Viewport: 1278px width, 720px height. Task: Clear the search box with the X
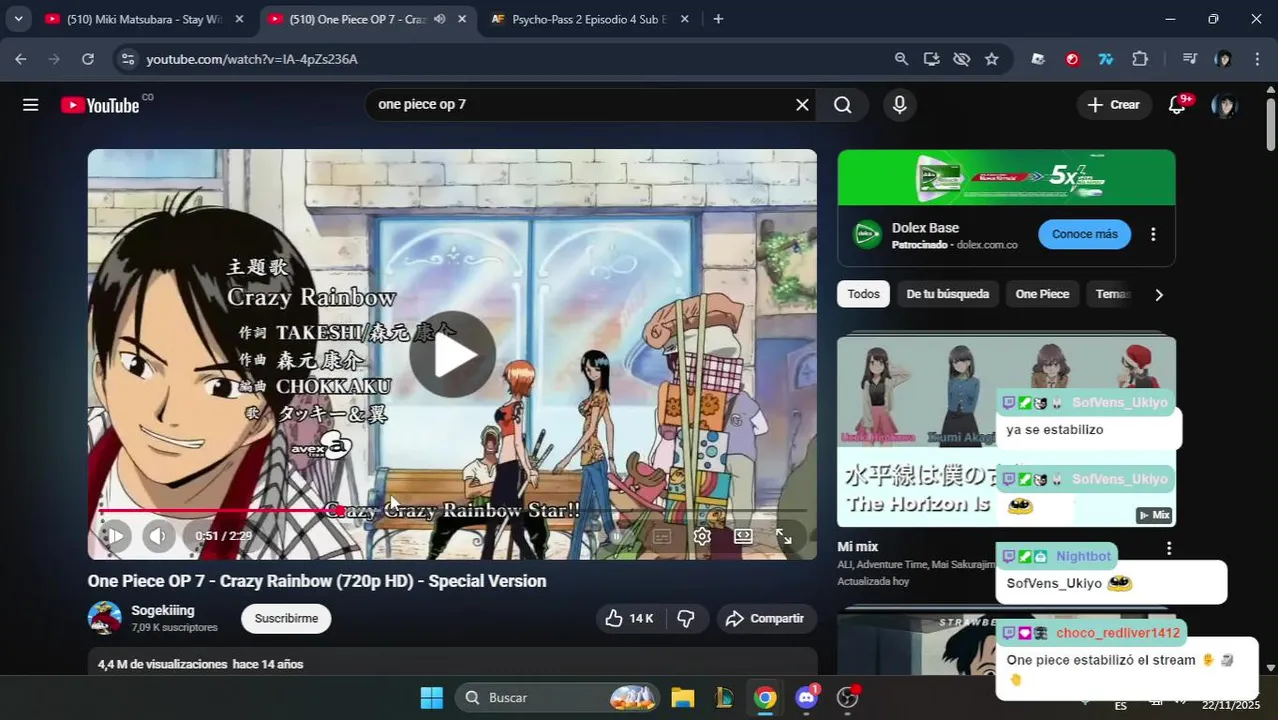[802, 105]
